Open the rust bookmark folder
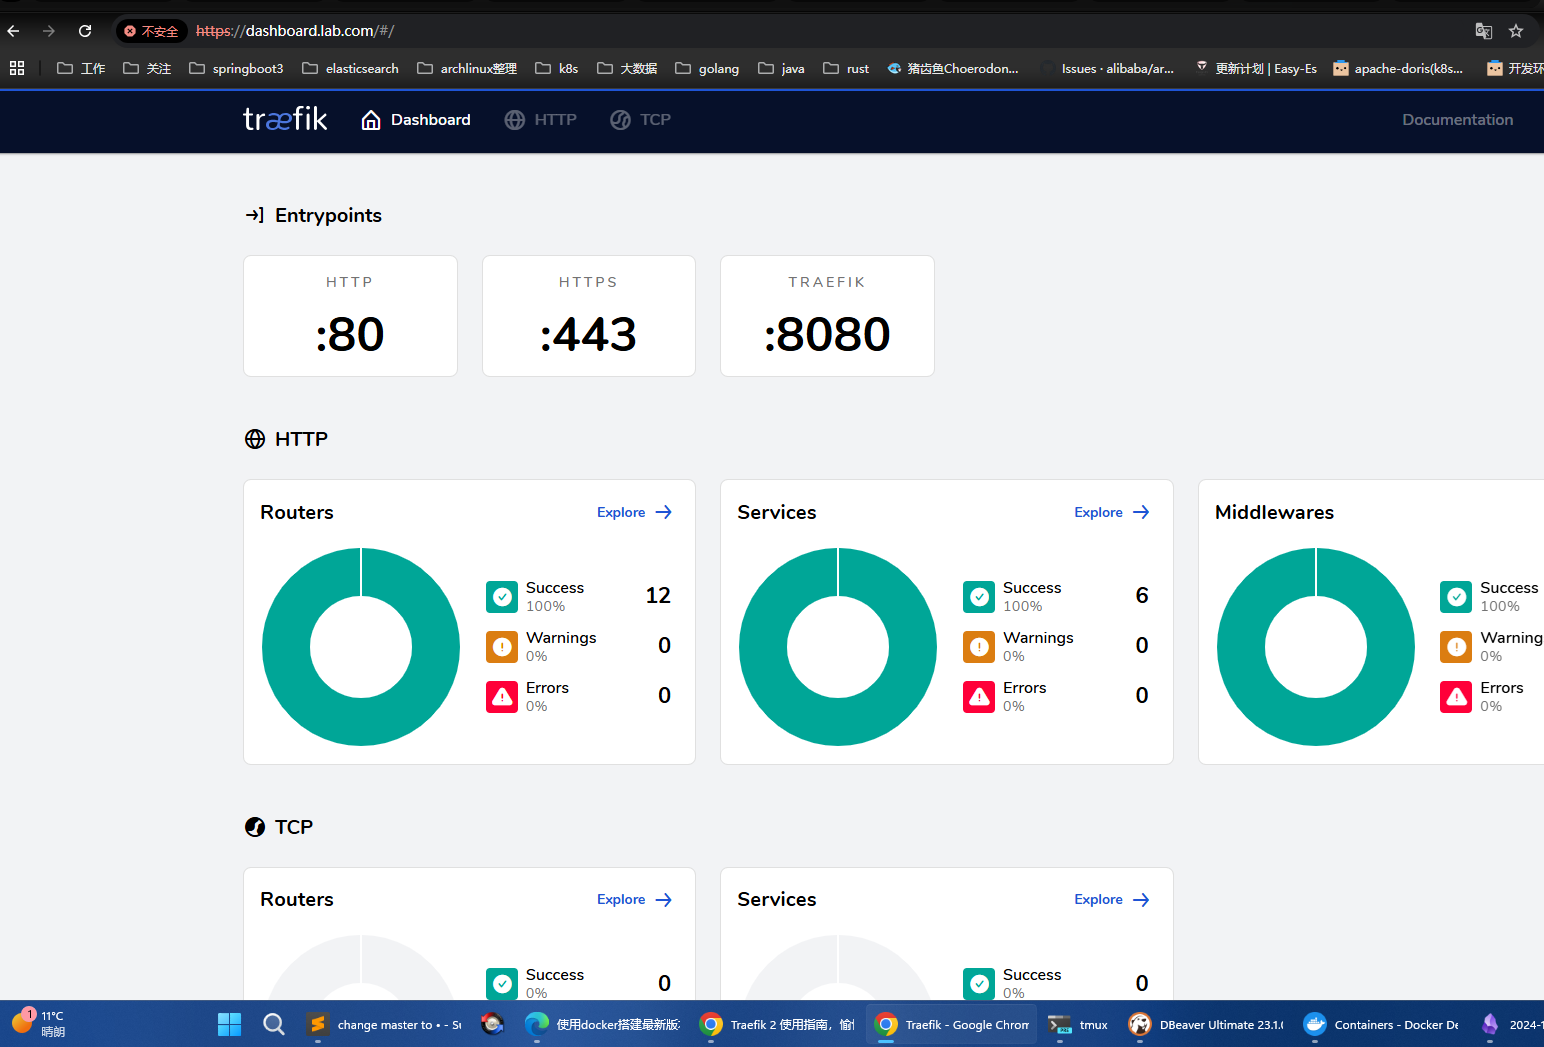Screen dimensions: 1544x1047 (x=846, y=68)
